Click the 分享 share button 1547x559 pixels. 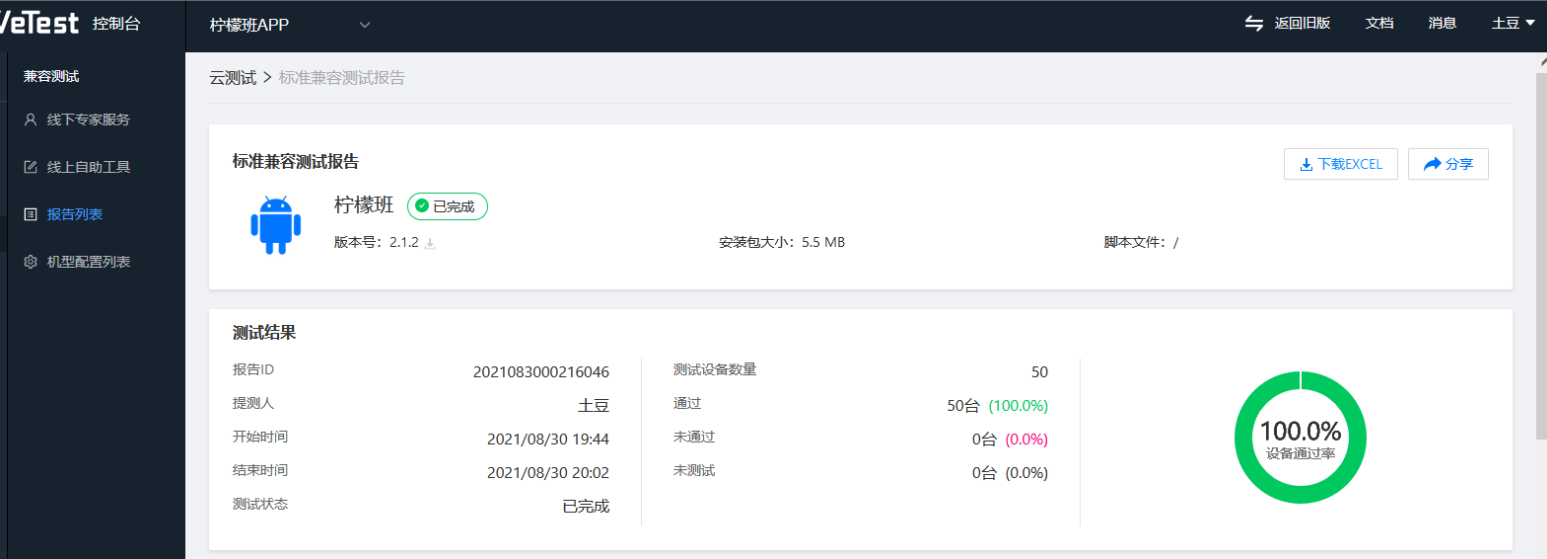tap(1448, 164)
